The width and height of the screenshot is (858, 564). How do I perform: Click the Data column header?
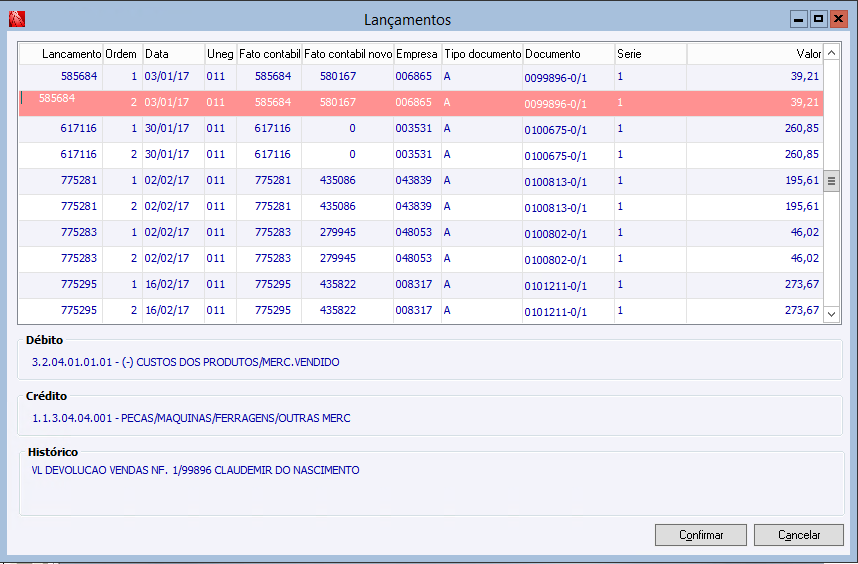(173, 54)
